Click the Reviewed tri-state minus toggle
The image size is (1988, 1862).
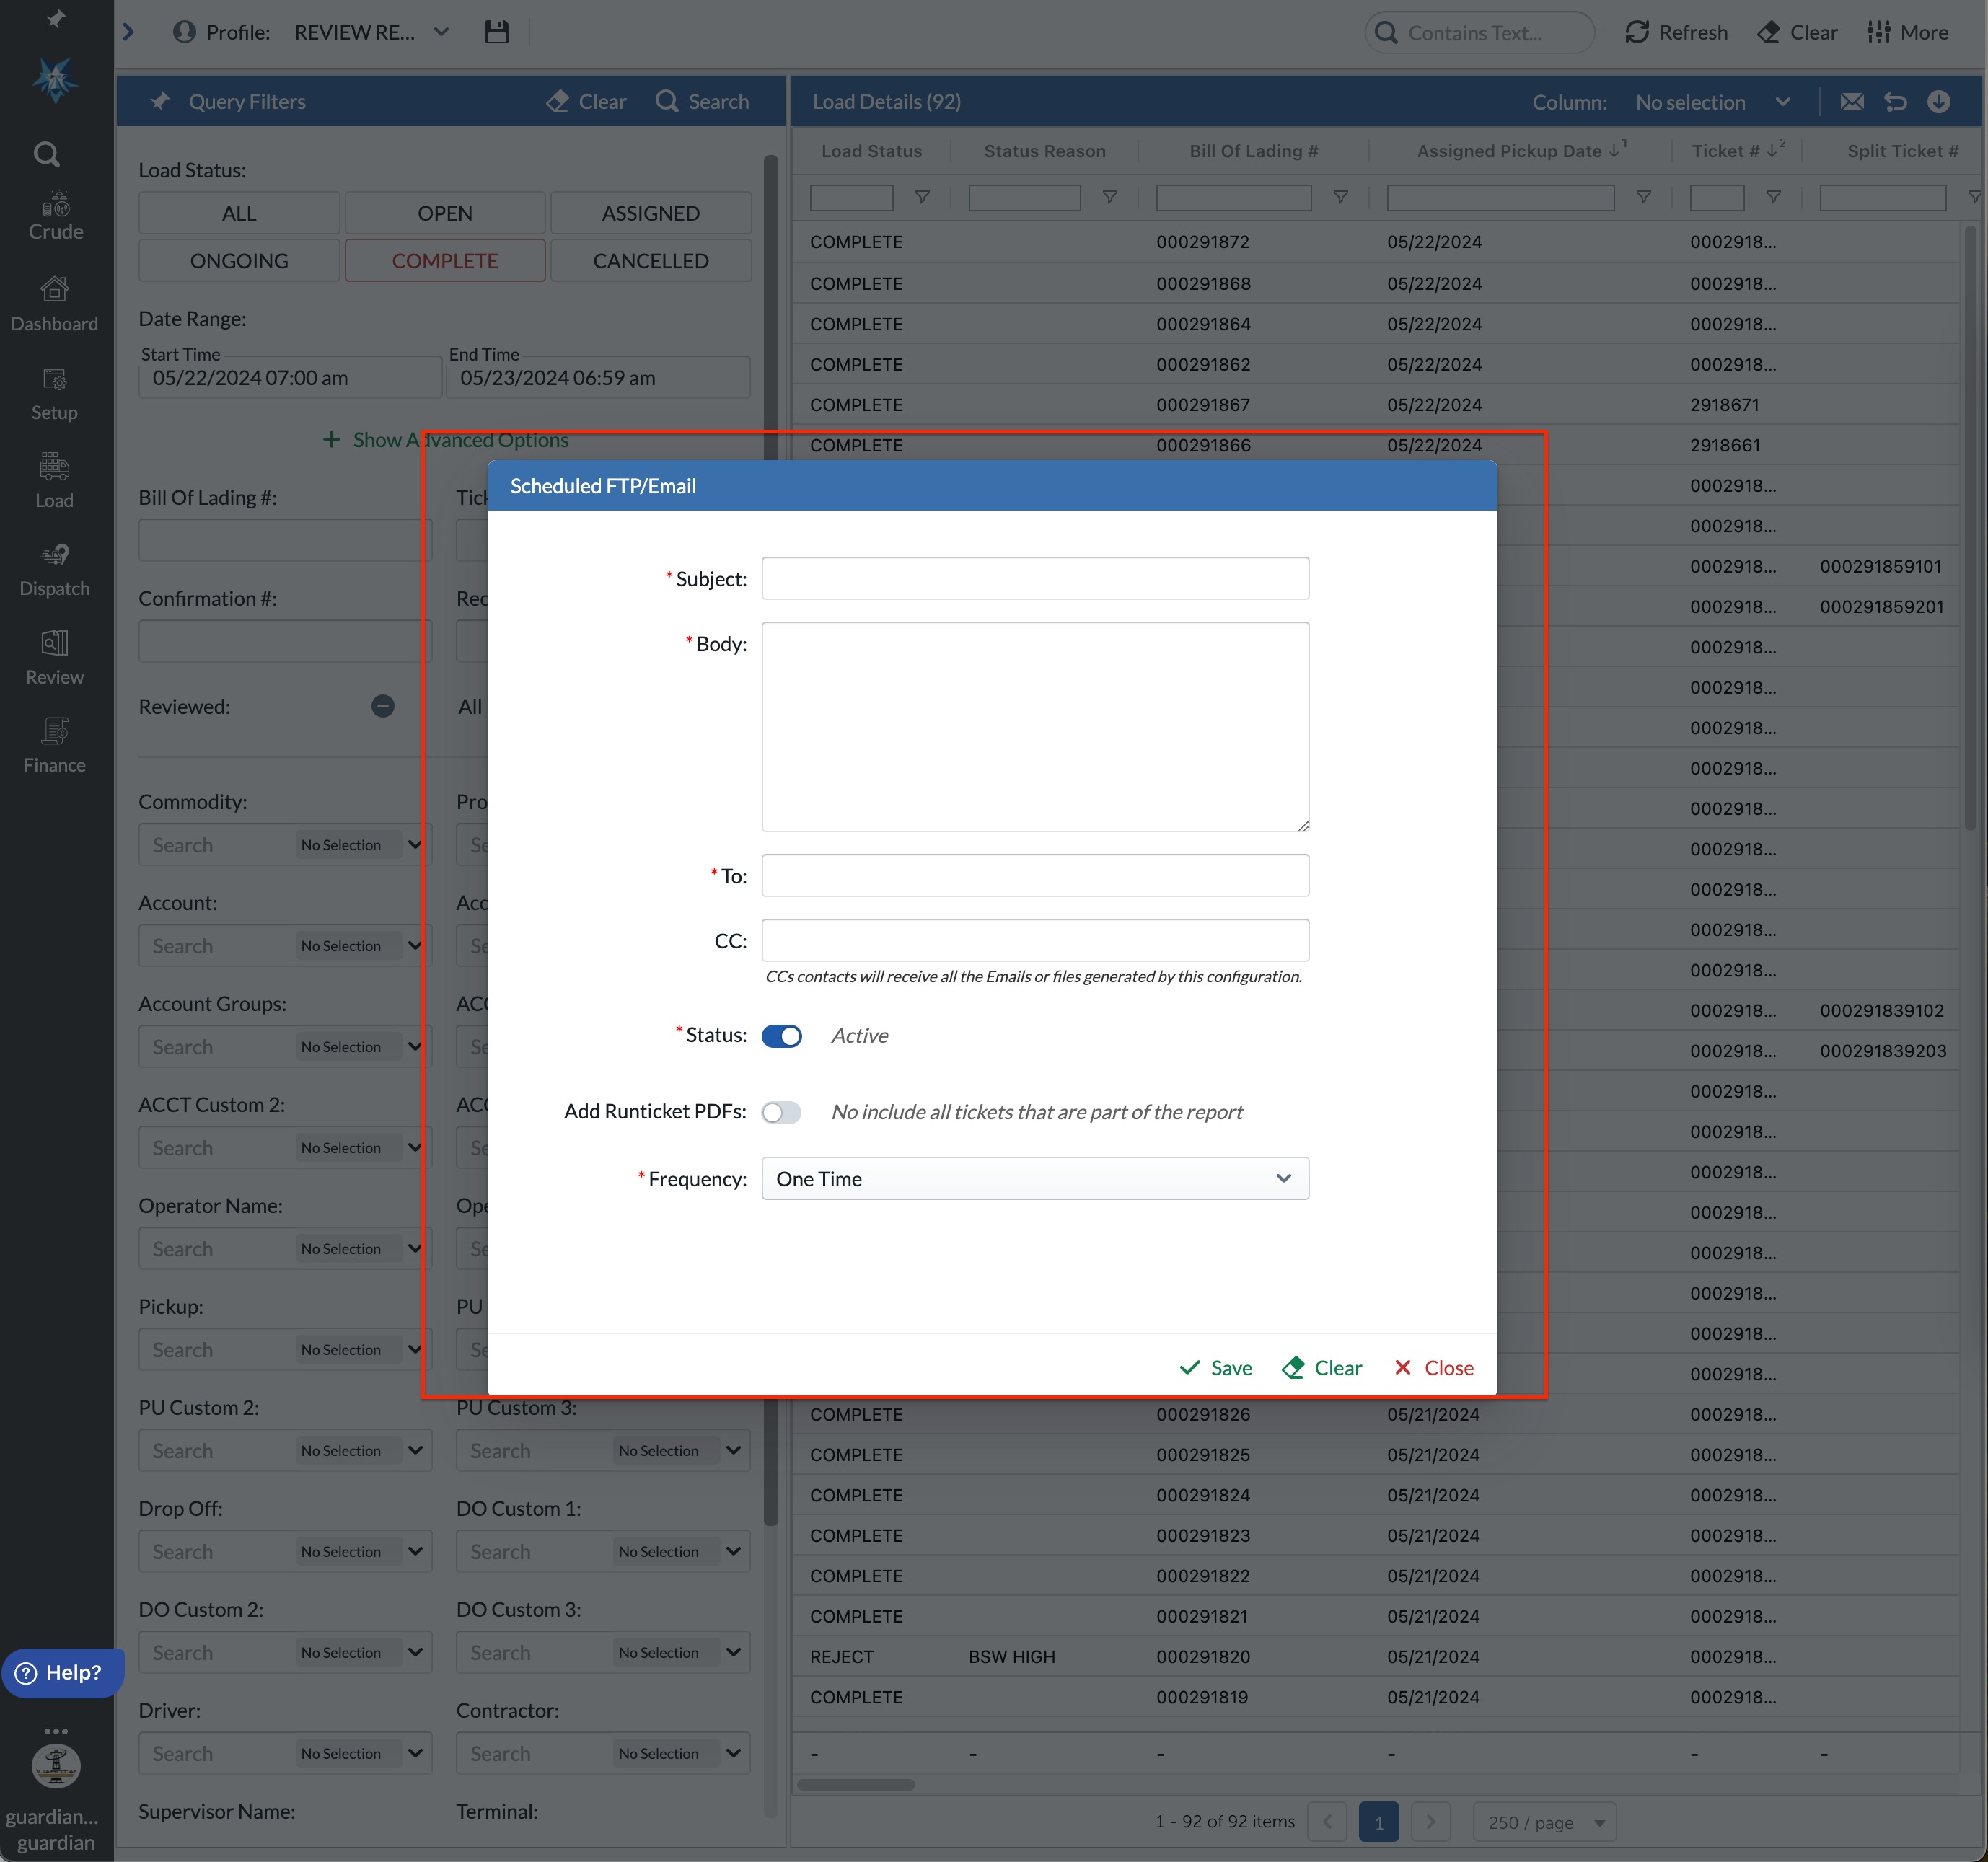382,706
